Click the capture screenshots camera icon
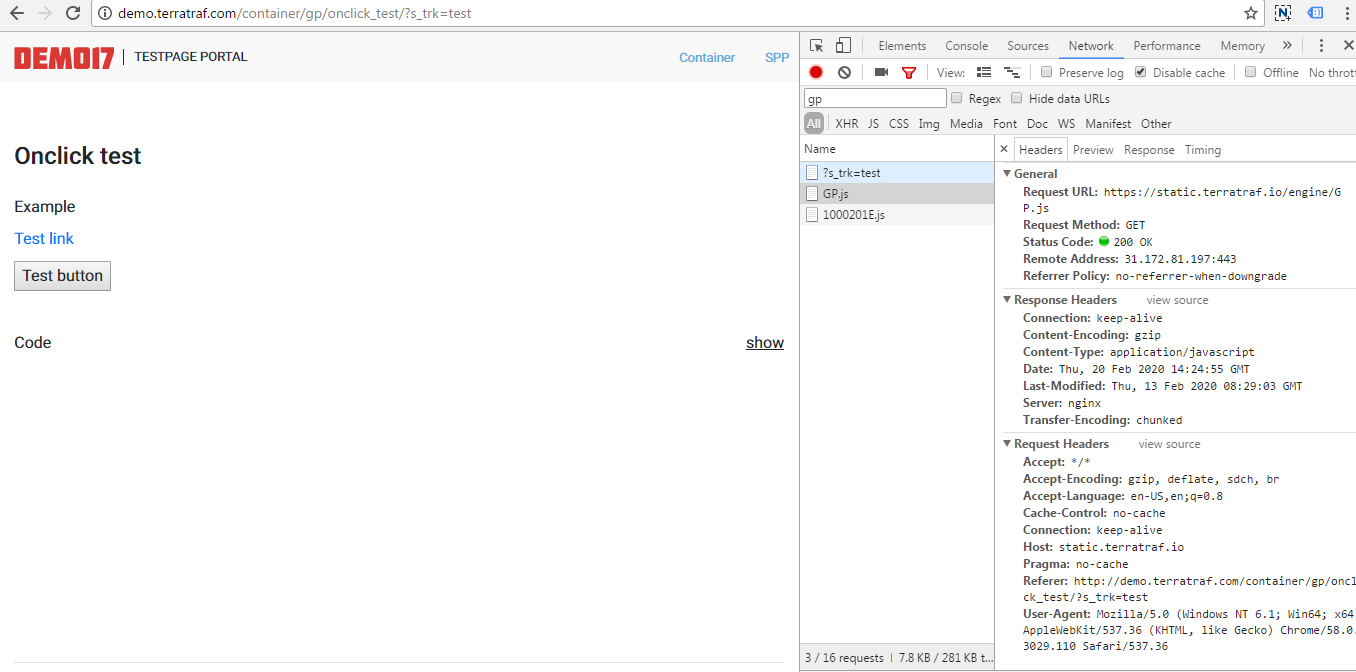1356x672 pixels. click(881, 73)
